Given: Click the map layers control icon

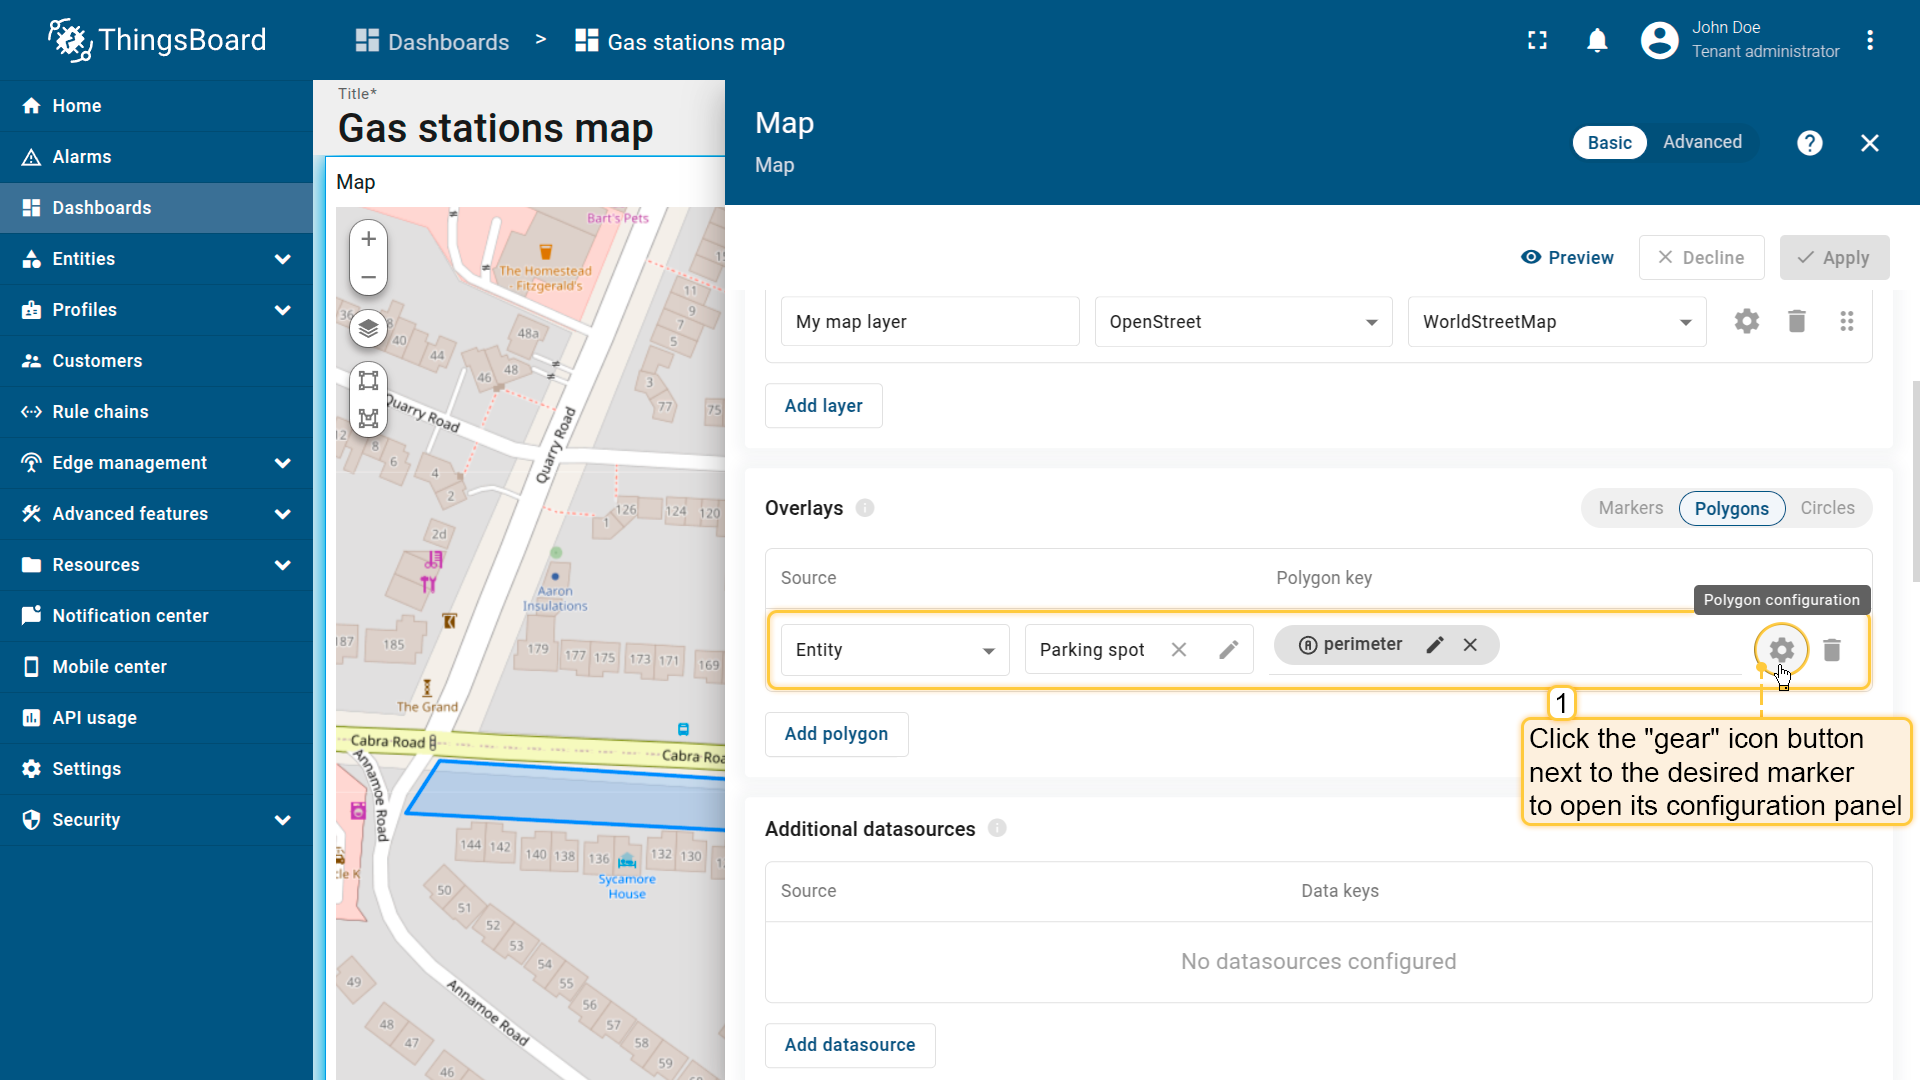Looking at the screenshot, I should 368,328.
